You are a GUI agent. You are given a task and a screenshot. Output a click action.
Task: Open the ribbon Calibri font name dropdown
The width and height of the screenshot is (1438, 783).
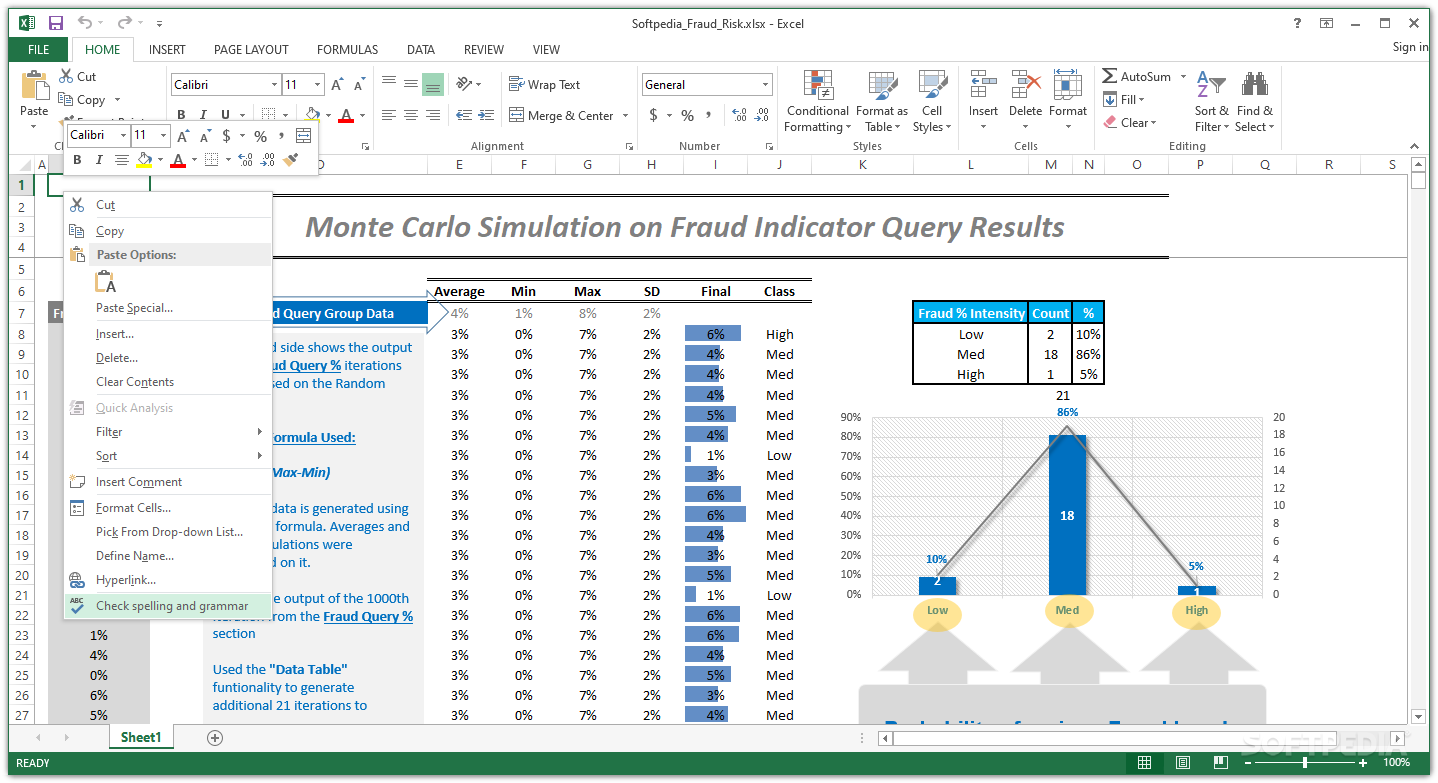274,85
